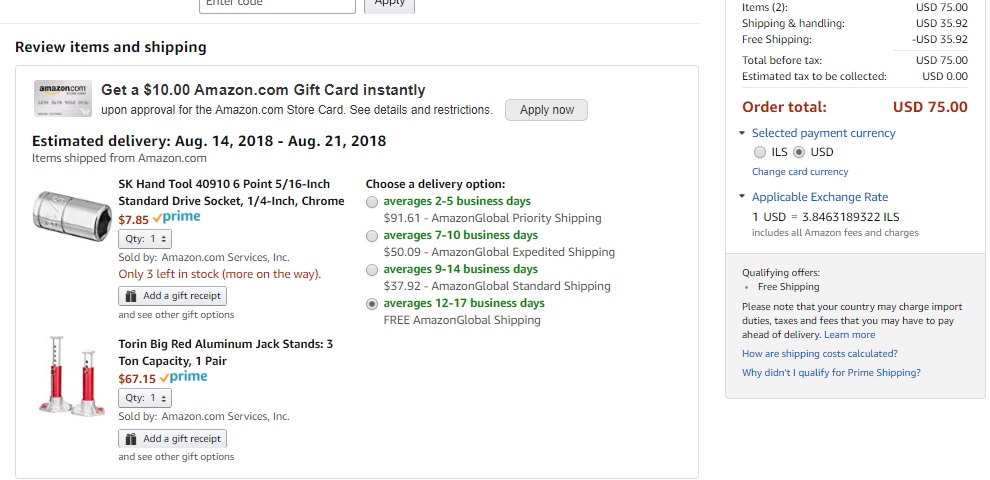Open 'How are shipping costs calculated?' link
Viewport: 990px width, 480px height.
pyautogui.click(x=820, y=354)
